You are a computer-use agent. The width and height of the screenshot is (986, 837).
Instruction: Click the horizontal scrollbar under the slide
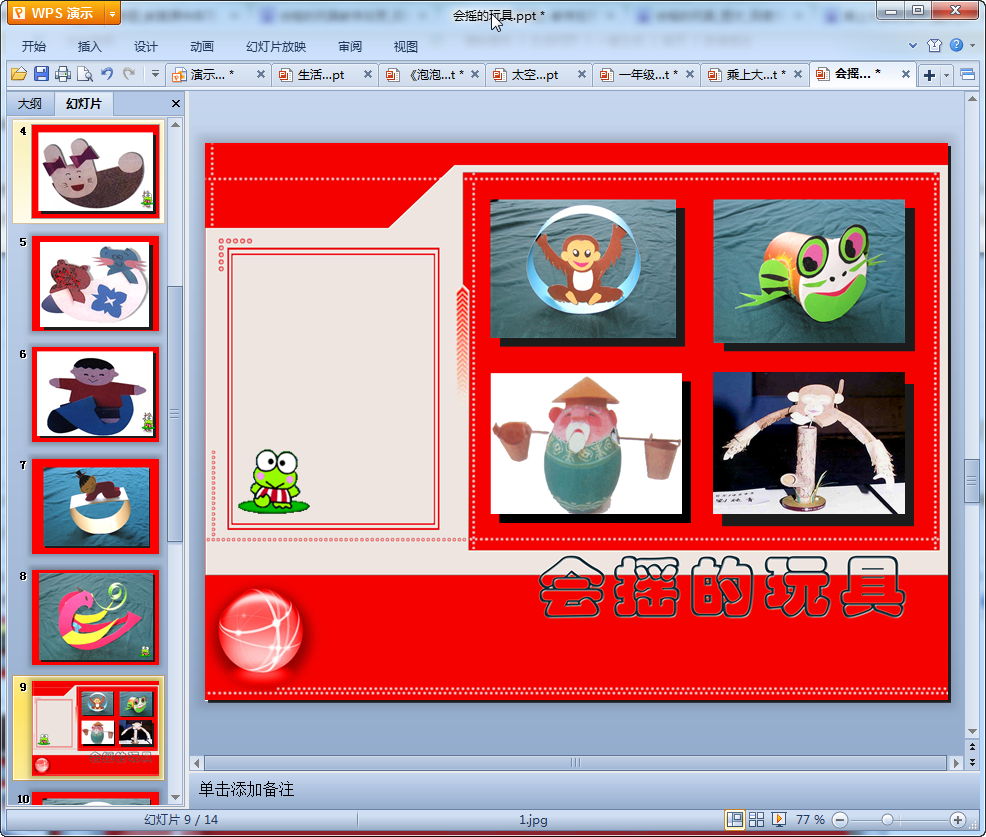(x=575, y=763)
